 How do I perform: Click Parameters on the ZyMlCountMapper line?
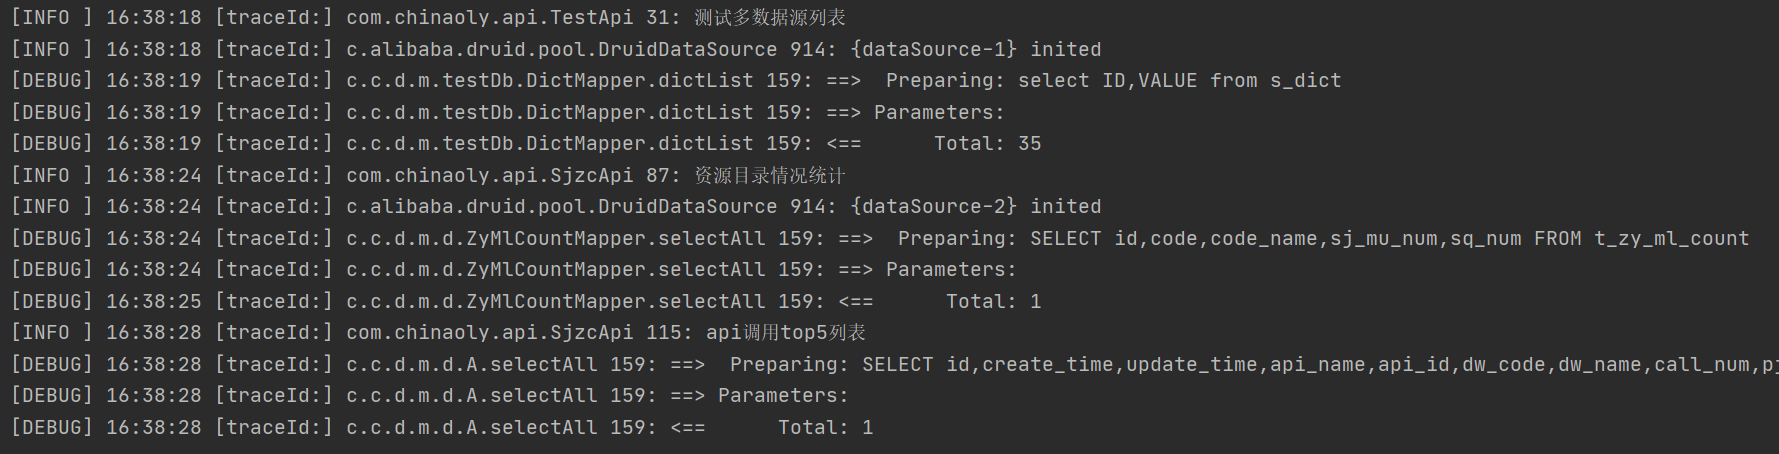click(950, 269)
